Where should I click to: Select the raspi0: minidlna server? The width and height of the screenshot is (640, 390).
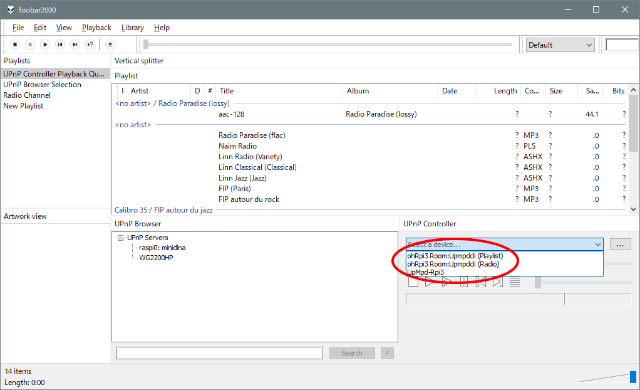click(x=162, y=248)
